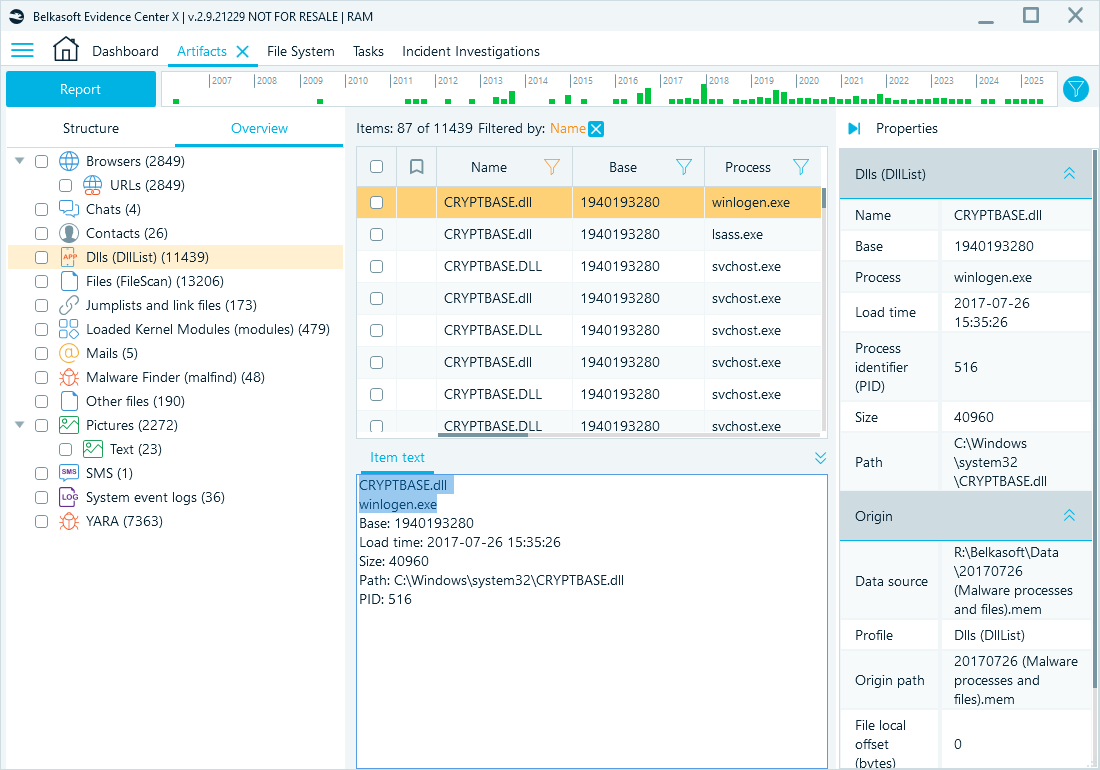Click the Home icon in the top bar

65,48
